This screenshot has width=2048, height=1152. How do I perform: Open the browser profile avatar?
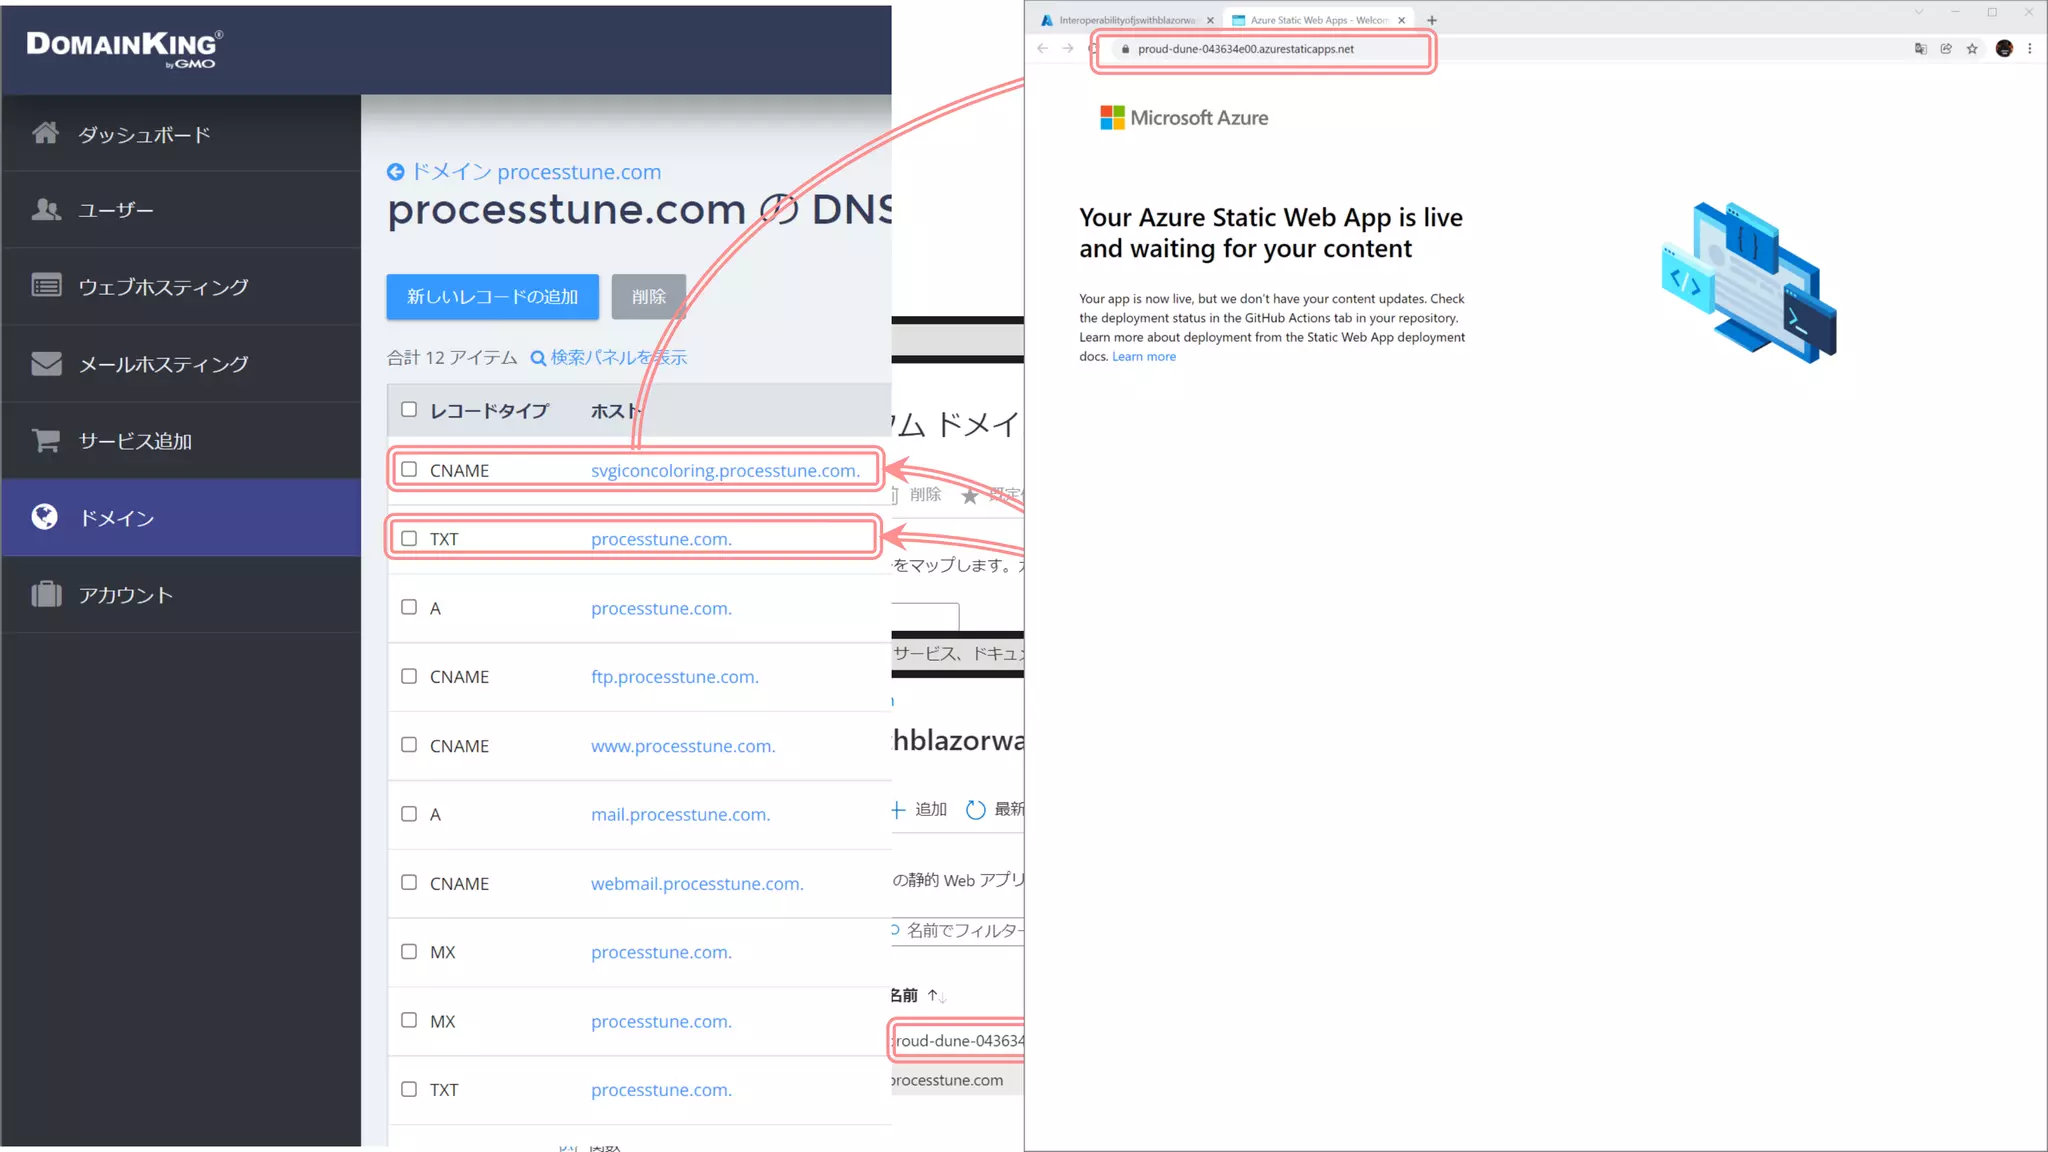(x=2004, y=49)
